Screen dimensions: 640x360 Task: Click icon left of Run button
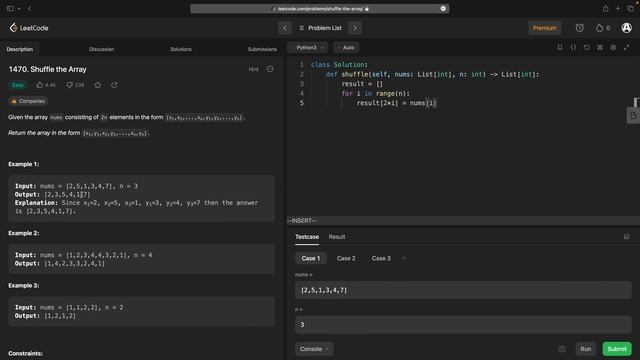pyautogui.click(x=562, y=349)
